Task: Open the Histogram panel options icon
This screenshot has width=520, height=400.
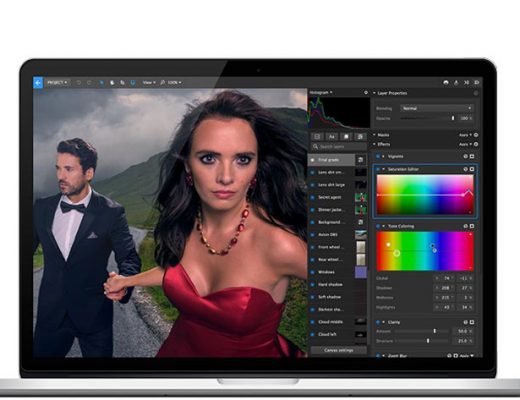Action: [x=366, y=92]
